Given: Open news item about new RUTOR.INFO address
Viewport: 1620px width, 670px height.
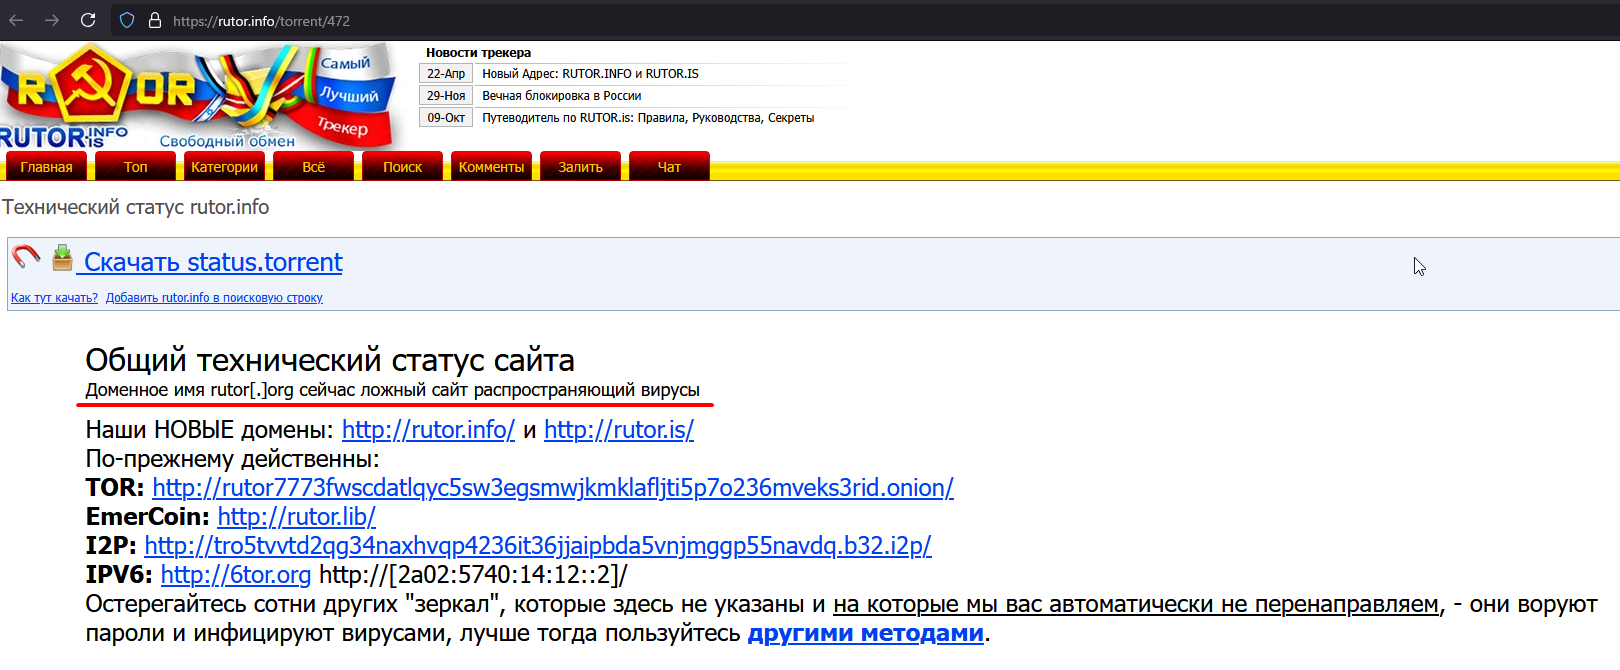Looking at the screenshot, I should click(x=590, y=74).
